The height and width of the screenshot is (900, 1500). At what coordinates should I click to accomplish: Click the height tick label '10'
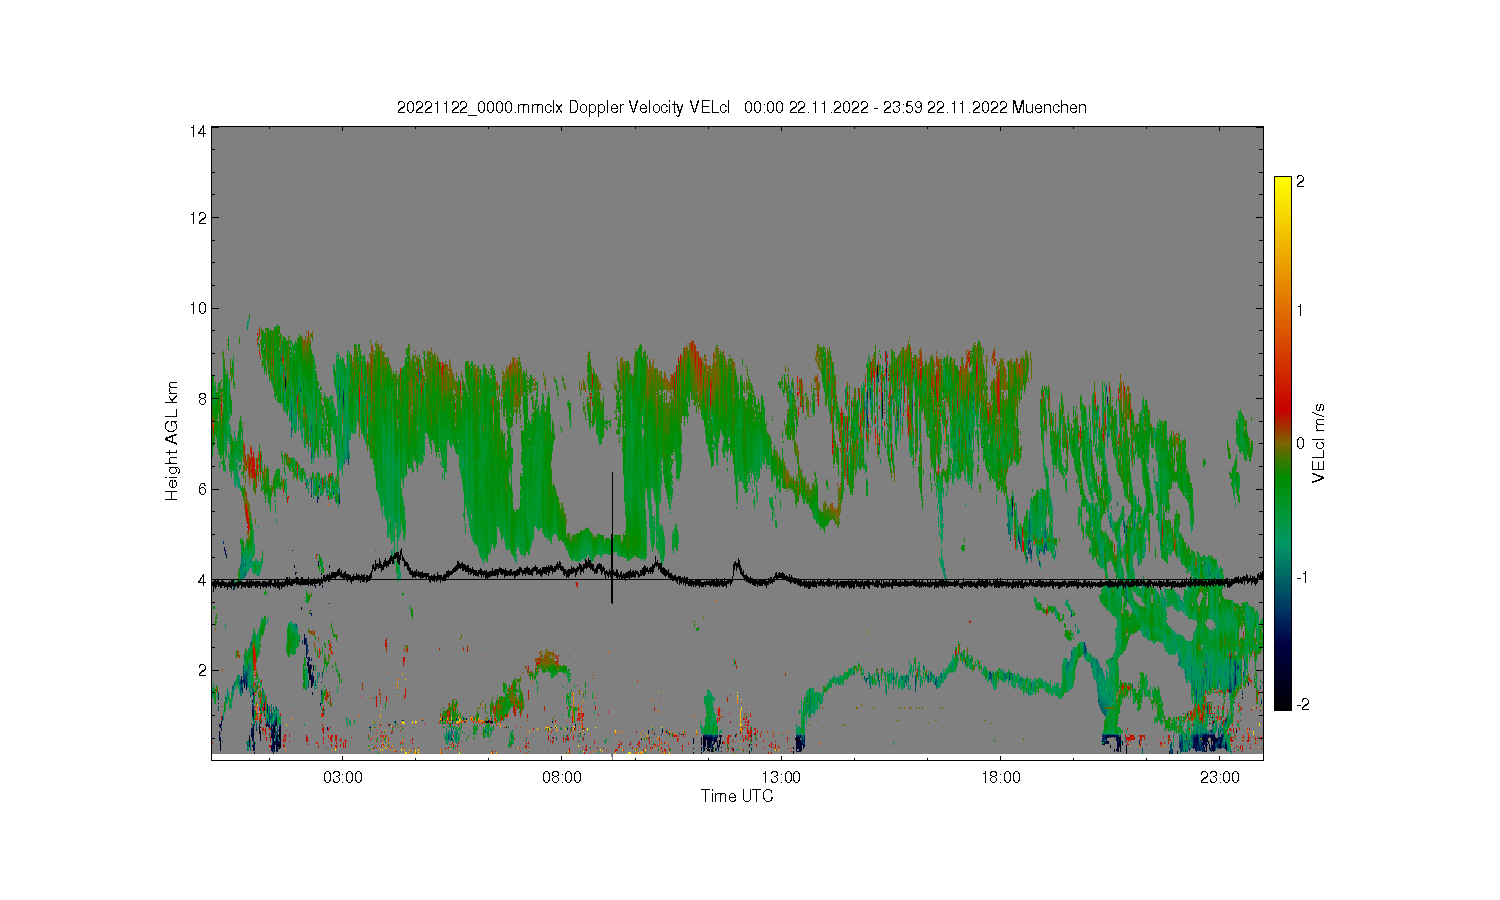[x=198, y=308]
